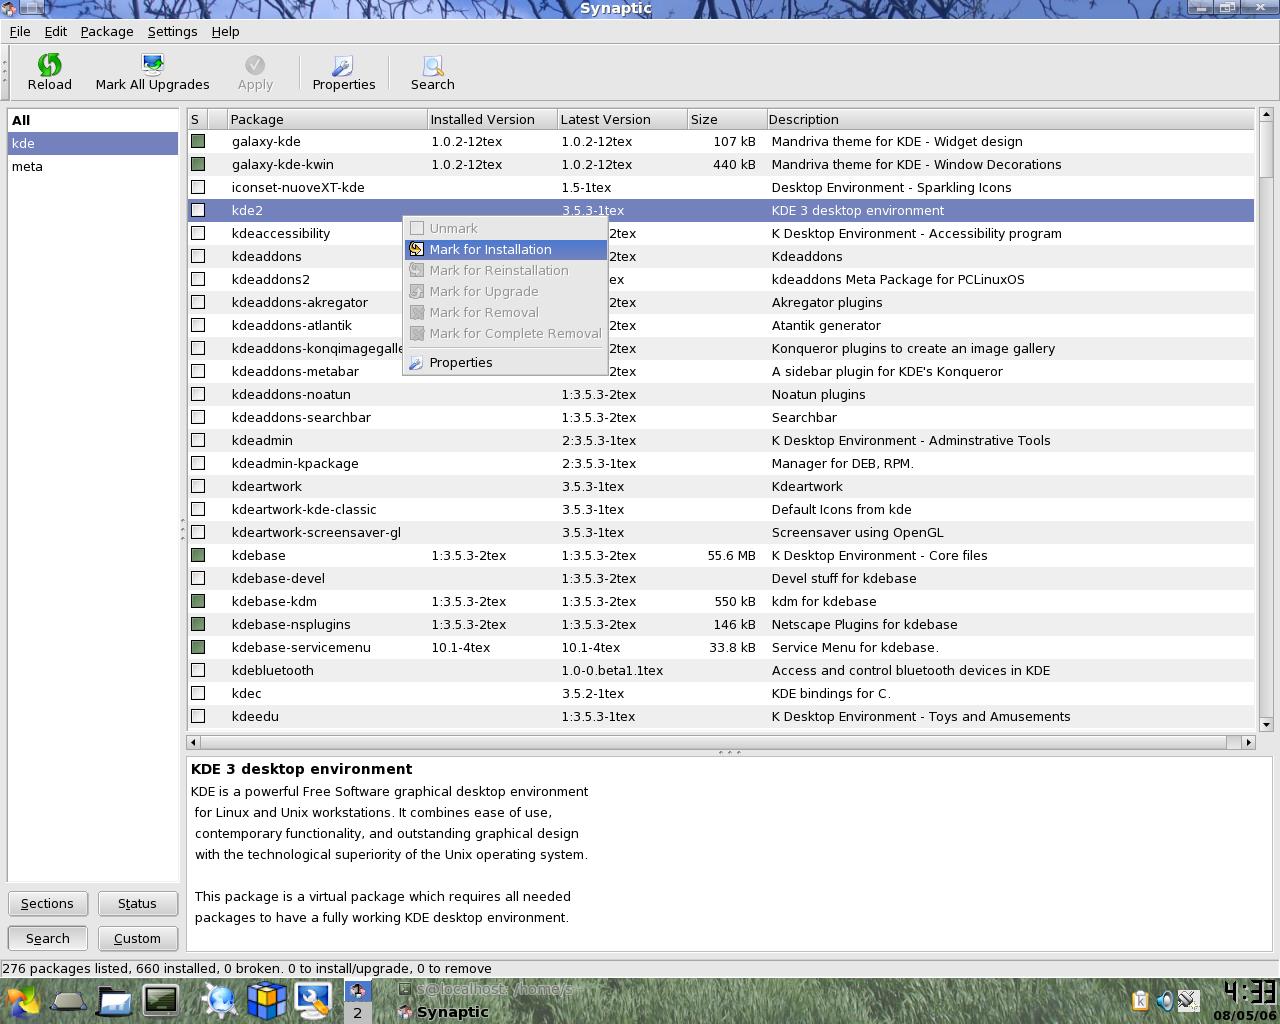The height and width of the screenshot is (1024, 1280).
Task: Click the clock showing 4:33
Action: pyautogui.click(x=1250, y=993)
